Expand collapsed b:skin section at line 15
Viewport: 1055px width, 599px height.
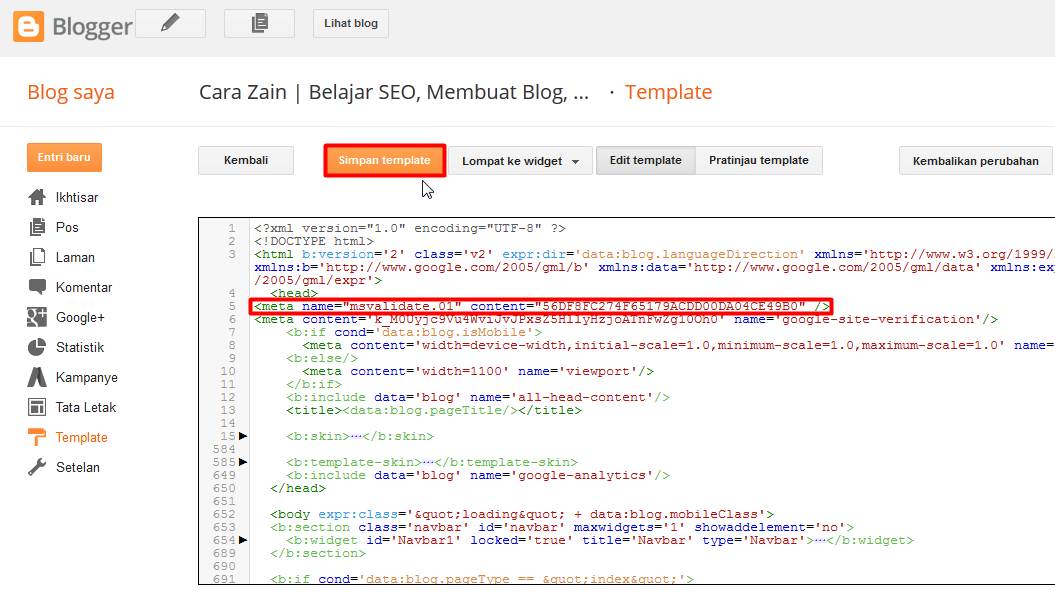243,436
